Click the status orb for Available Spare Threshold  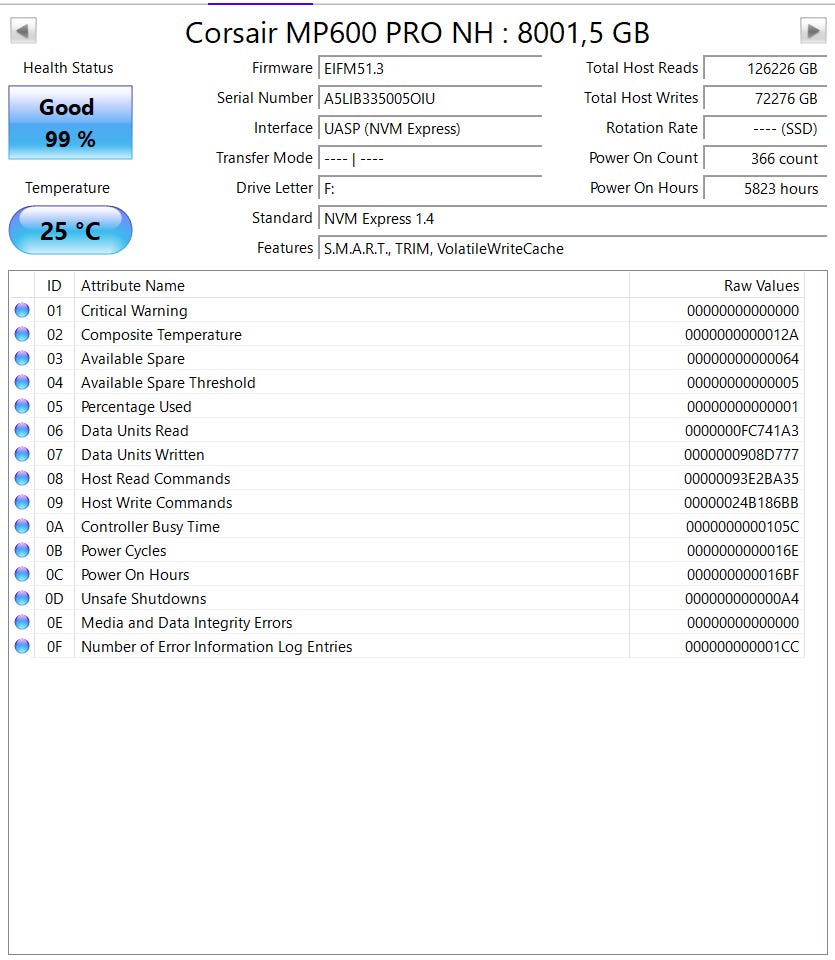(x=22, y=382)
